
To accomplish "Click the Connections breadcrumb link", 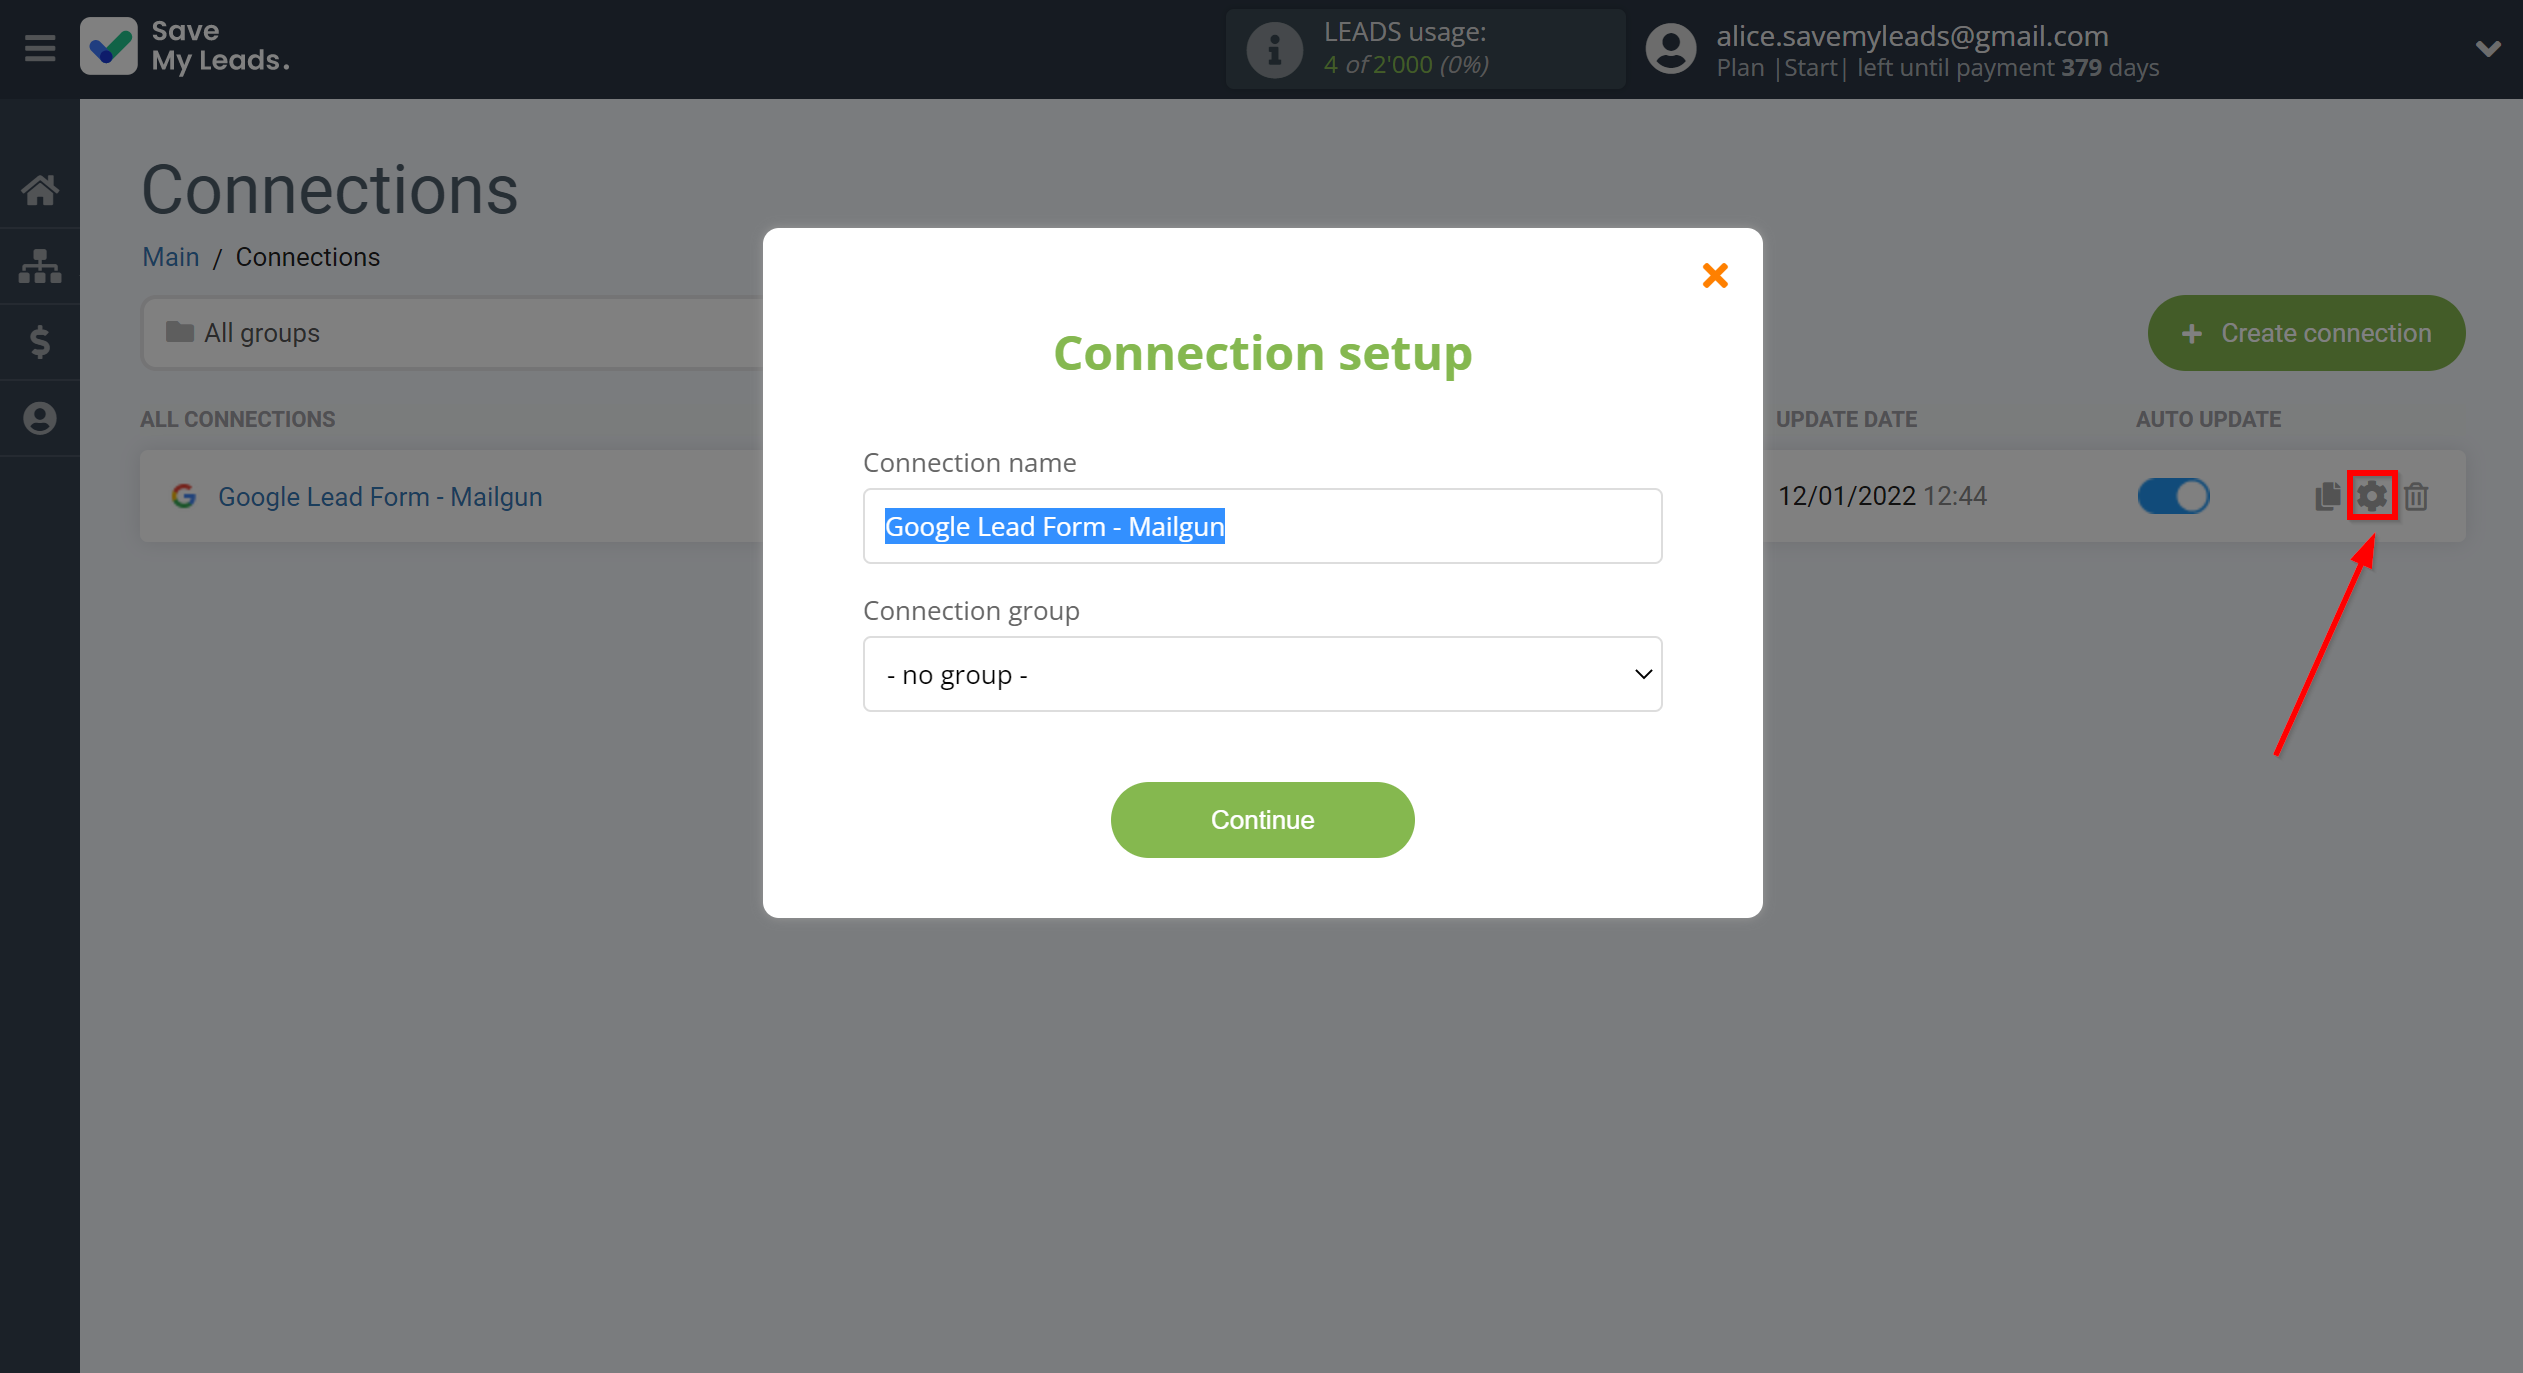I will click(308, 255).
